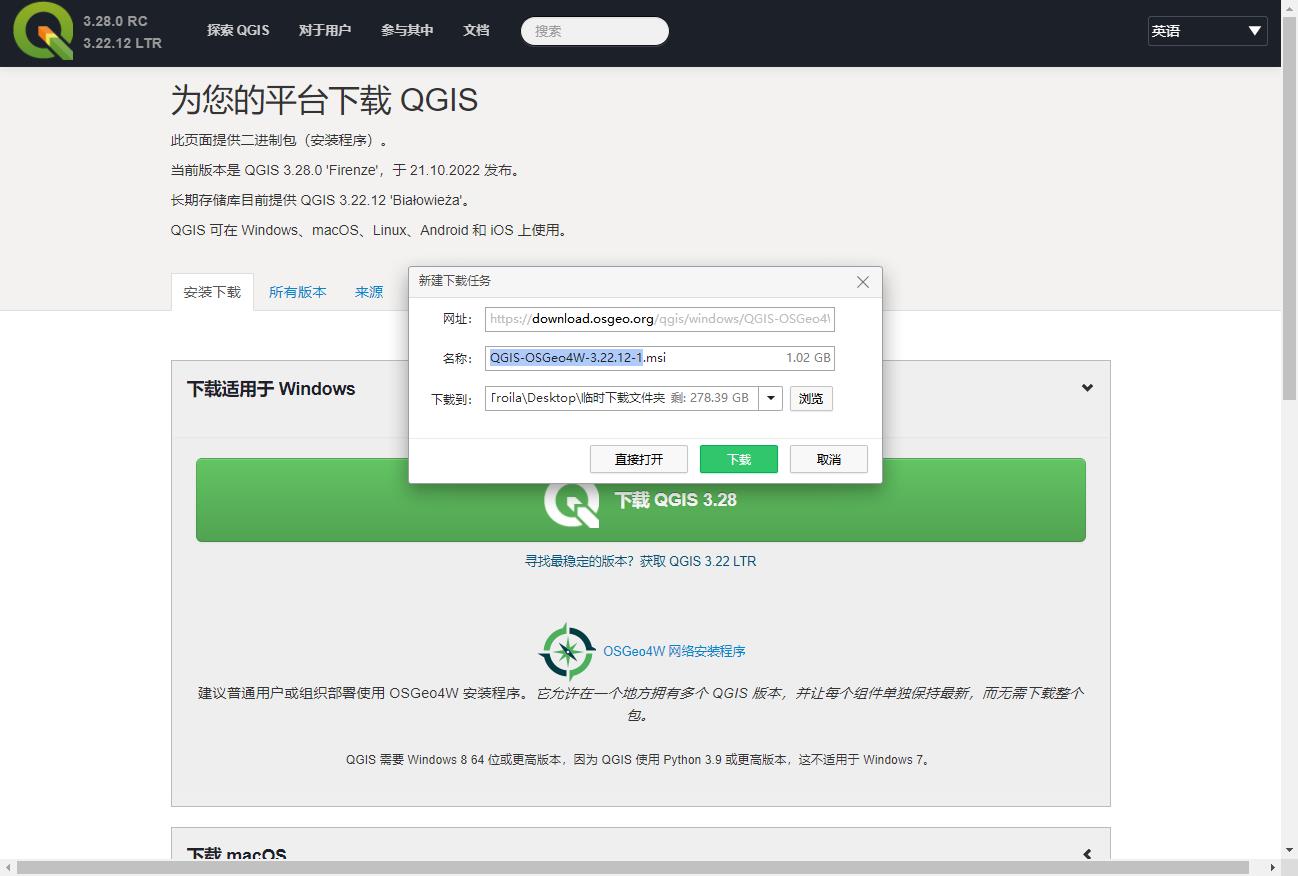Click the 3.22.12 LTR version text
Image resolution: width=1298 pixels, height=876 pixels.
[122, 43]
